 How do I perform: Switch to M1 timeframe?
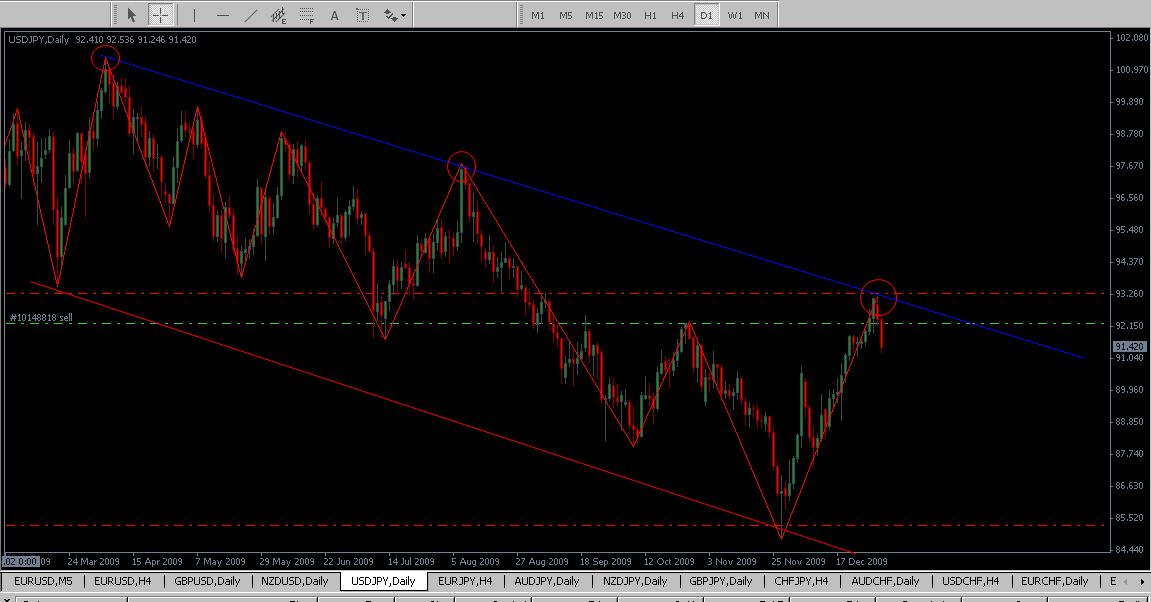538,15
